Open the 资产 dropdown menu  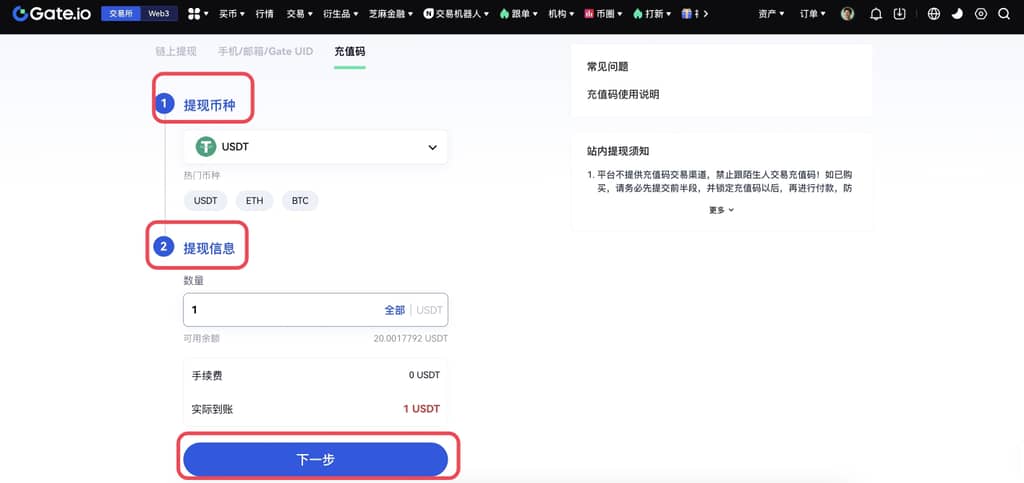[771, 14]
